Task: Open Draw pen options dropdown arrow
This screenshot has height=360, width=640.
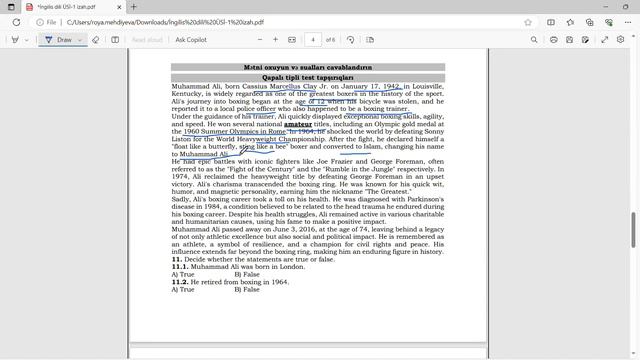Action: point(80,40)
